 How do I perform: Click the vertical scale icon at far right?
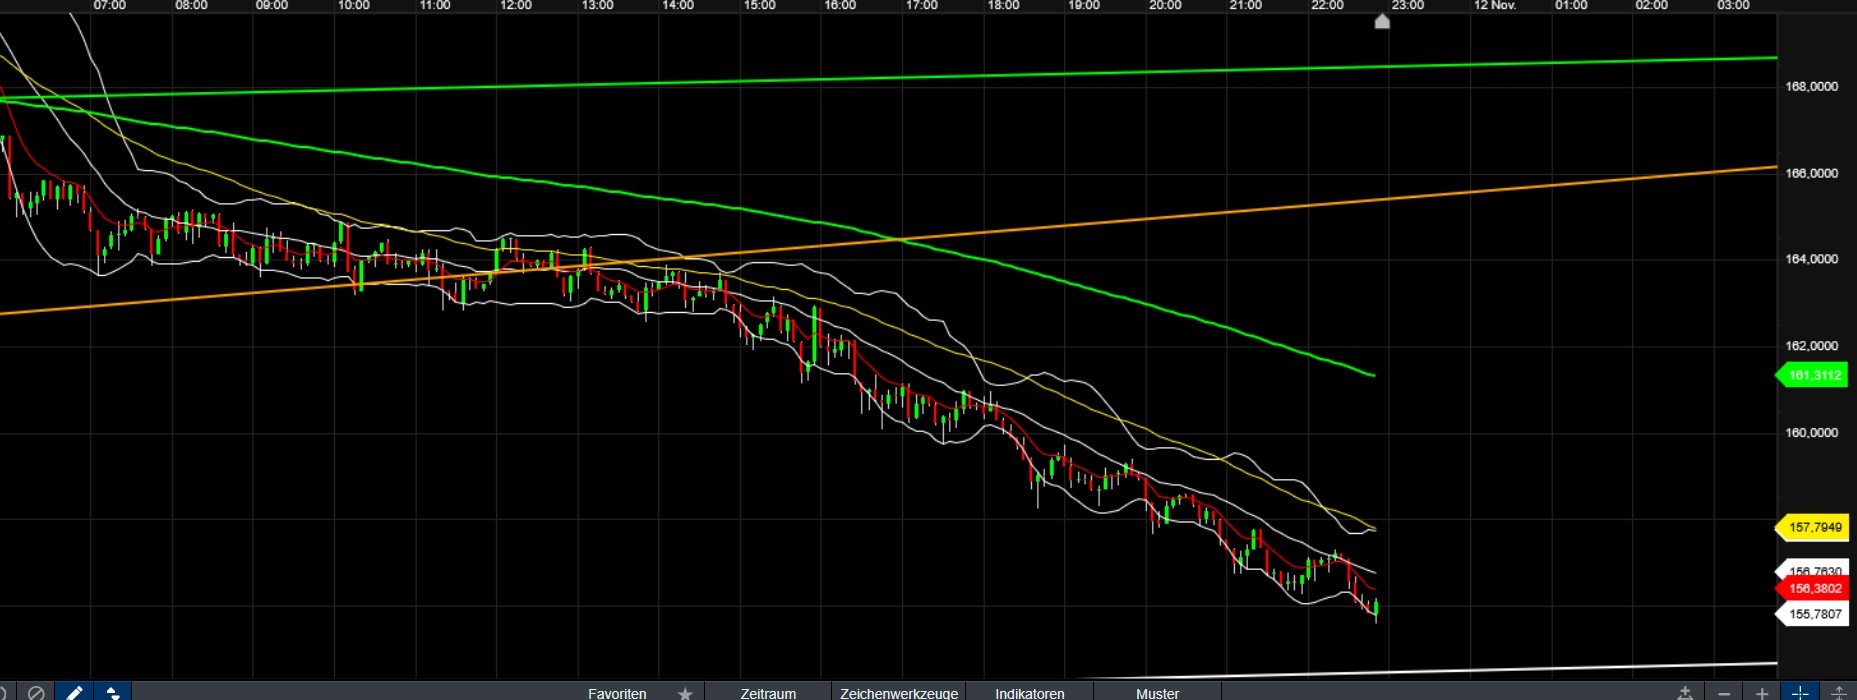pos(1838,693)
